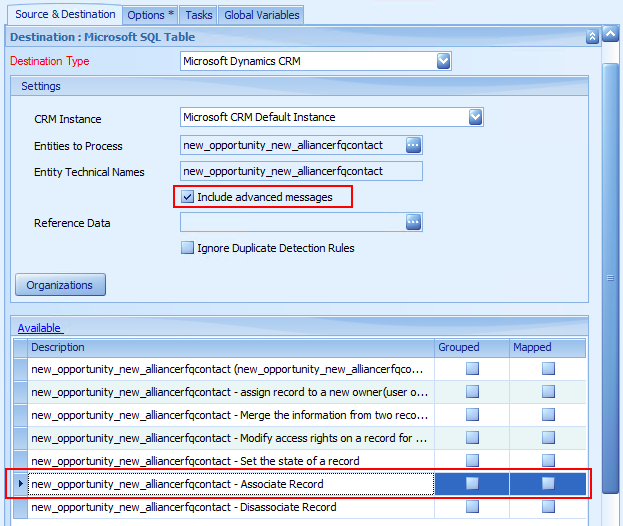Click the Entity Technical Names field
Screen dimensions: 623x526
(301, 171)
